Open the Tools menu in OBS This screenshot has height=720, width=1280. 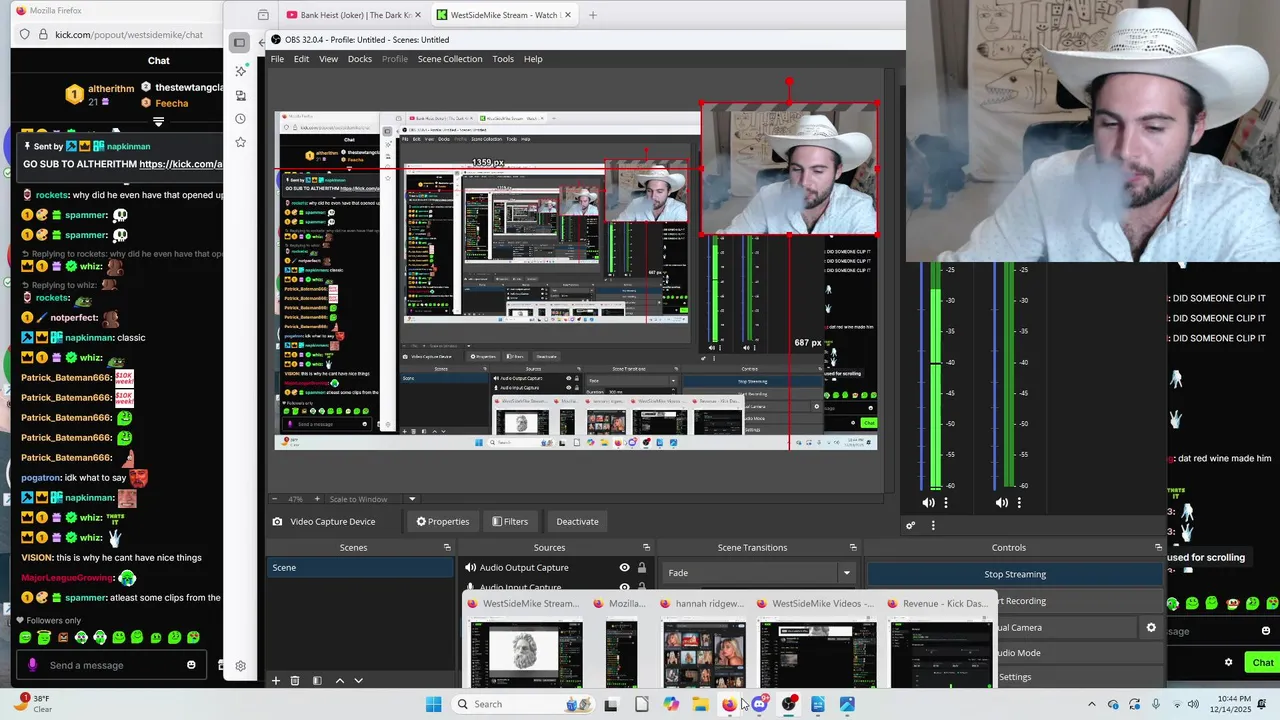coord(503,59)
